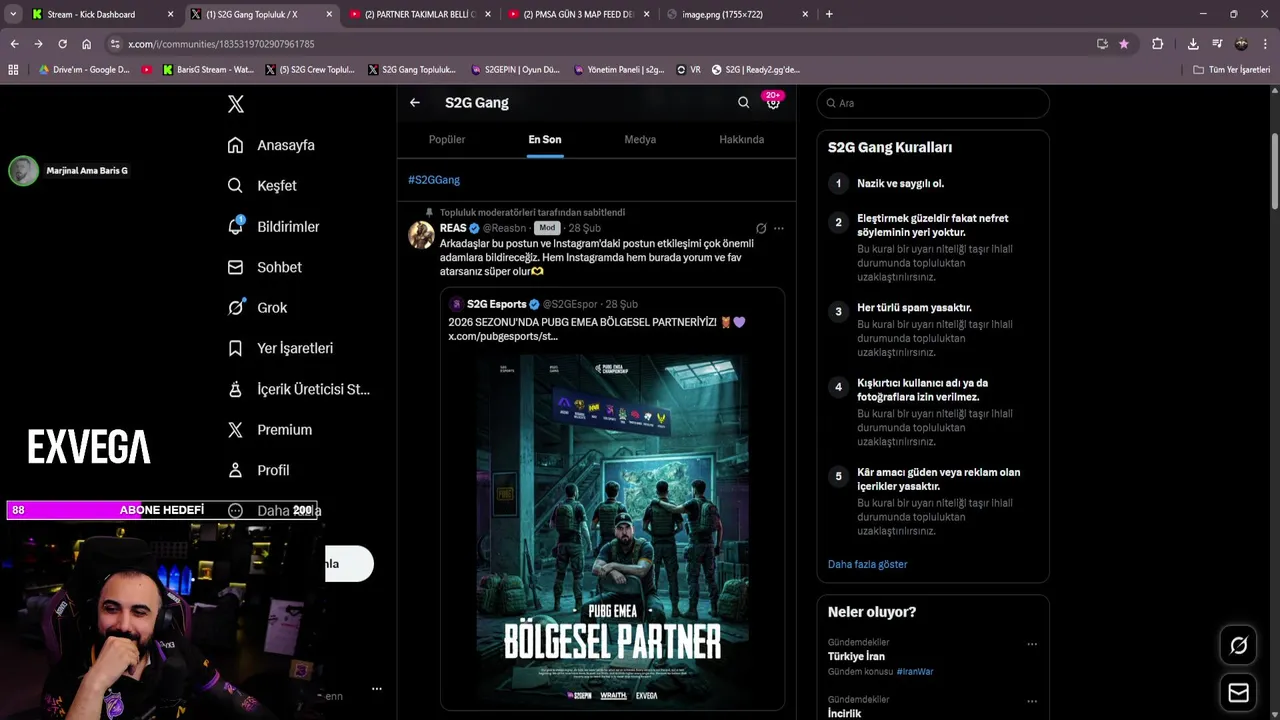The width and height of the screenshot is (1280, 720).
Task: Switch to En Son tab
Action: click(545, 139)
